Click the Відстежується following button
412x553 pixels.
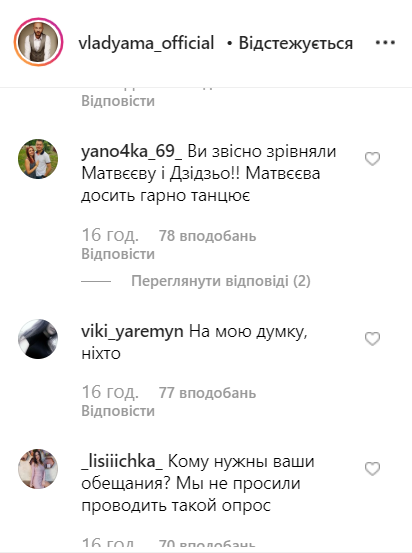click(296, 43)
